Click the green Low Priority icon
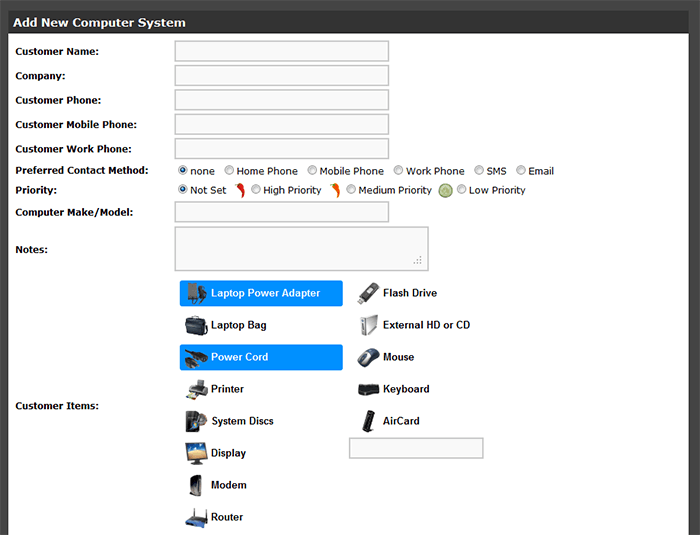The image size is (700, 535). [x=445, y=191]
